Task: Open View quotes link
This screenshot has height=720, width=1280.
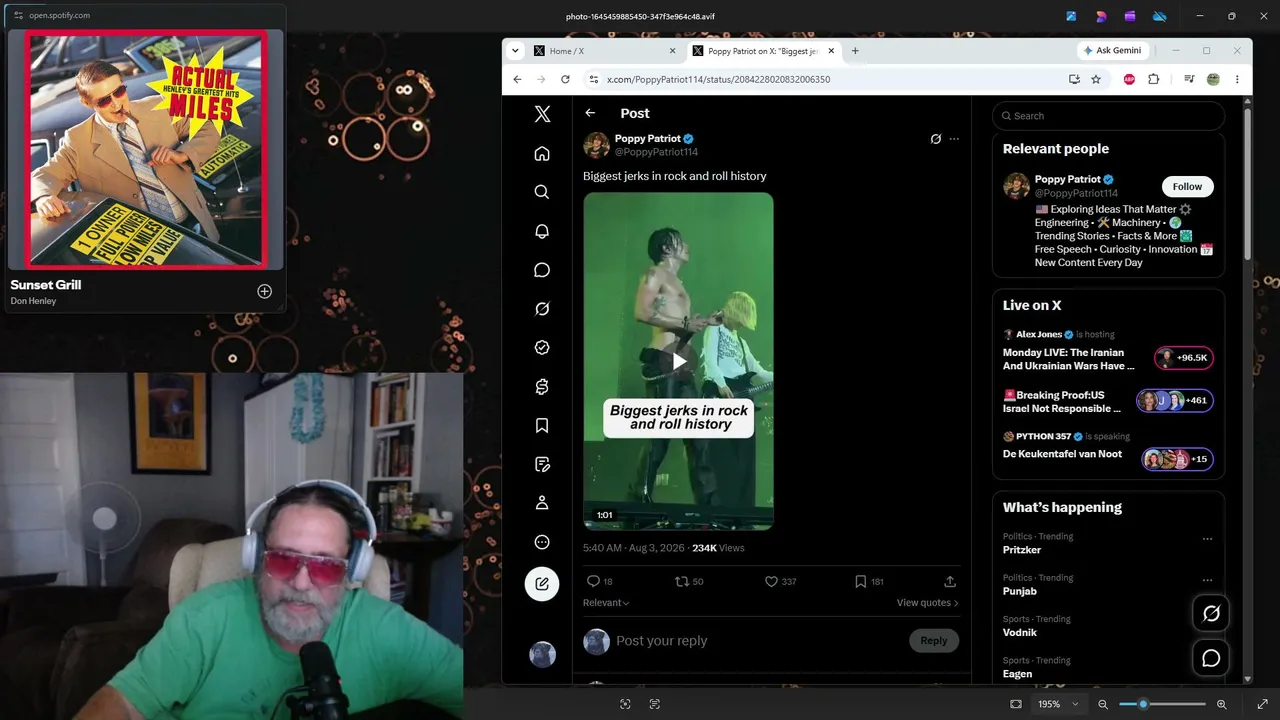Action: 928,603
